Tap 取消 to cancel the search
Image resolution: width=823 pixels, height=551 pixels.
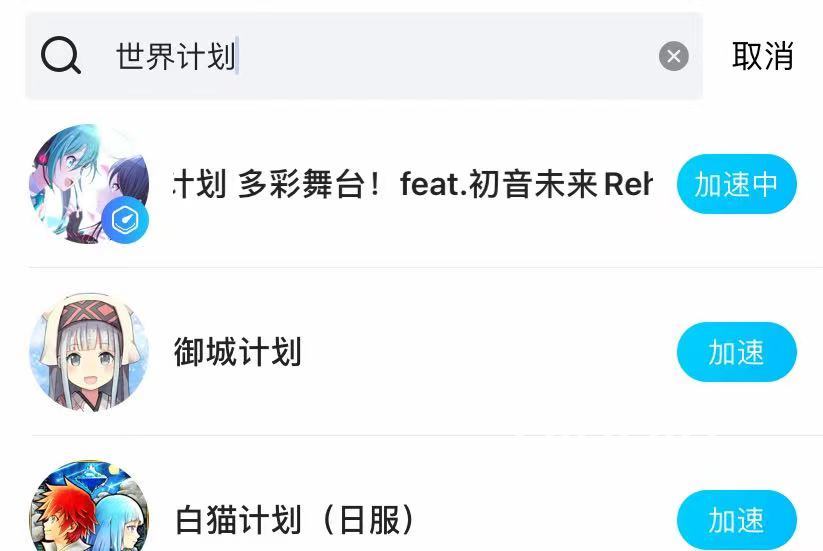click(x=762, y=56)
